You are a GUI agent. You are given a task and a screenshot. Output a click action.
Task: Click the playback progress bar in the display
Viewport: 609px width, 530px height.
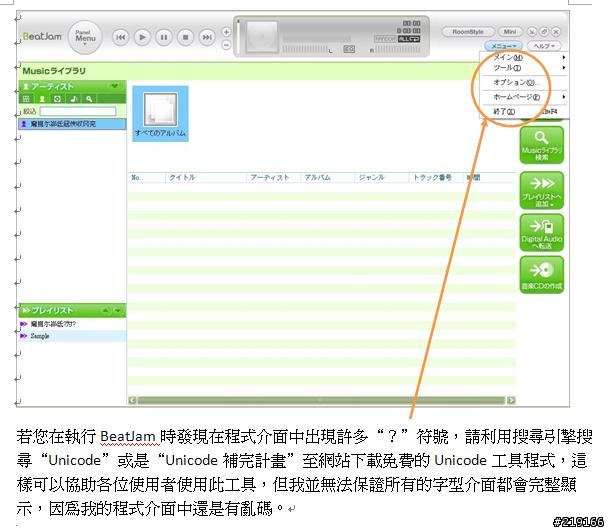click(x=317, y=39)
